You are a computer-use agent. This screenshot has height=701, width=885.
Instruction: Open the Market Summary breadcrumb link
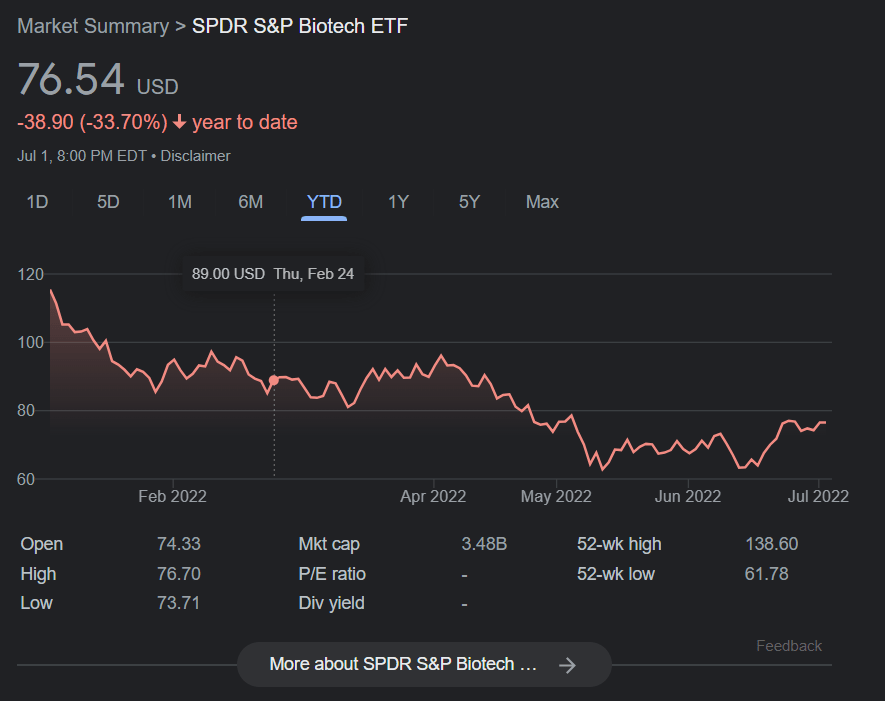(93, 26)
